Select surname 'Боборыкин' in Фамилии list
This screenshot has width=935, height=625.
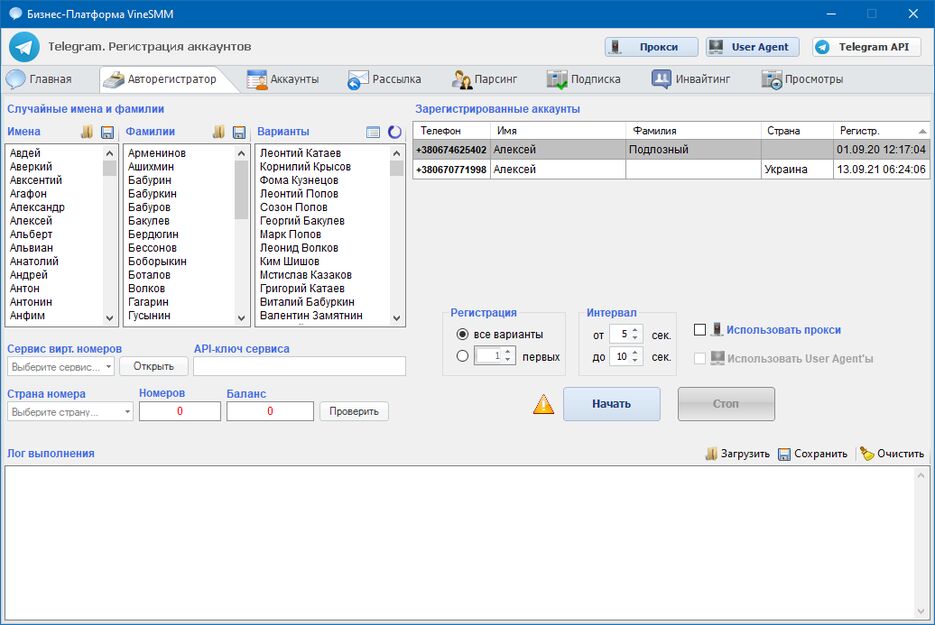click(157, 262)
